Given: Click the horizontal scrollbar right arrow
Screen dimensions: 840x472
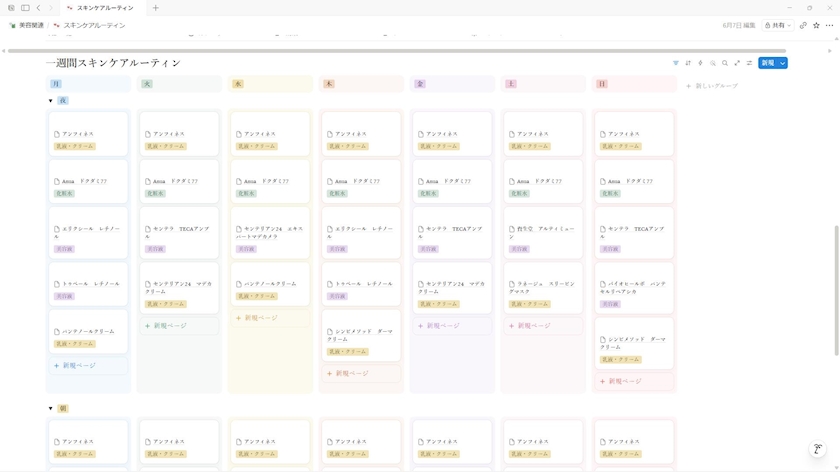Looking at the screenshot, I should click(x=830, y=51).
